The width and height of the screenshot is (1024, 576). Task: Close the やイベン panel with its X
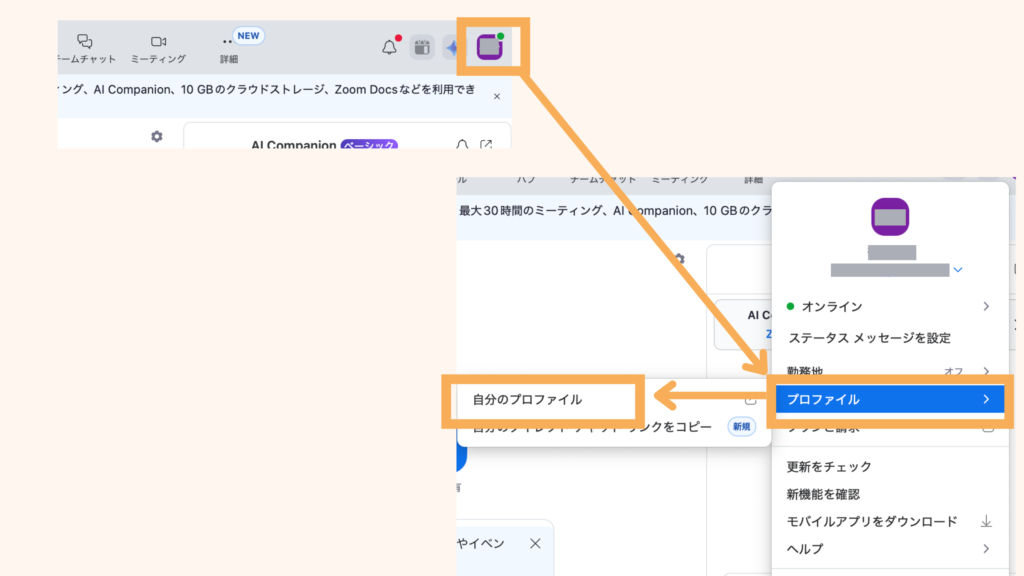[x=534, y=544]
